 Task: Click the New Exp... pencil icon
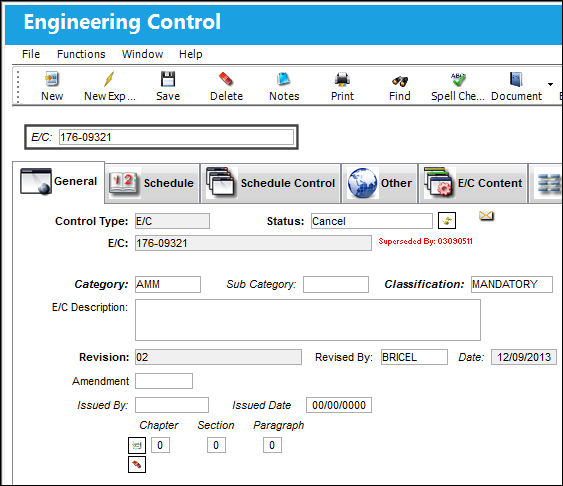[x=109, y=79]
